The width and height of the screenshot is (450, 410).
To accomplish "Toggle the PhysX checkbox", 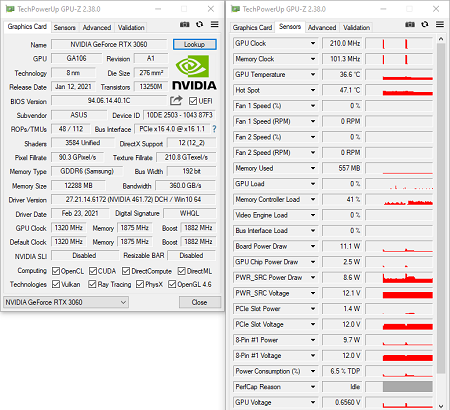I will [140, 284].
